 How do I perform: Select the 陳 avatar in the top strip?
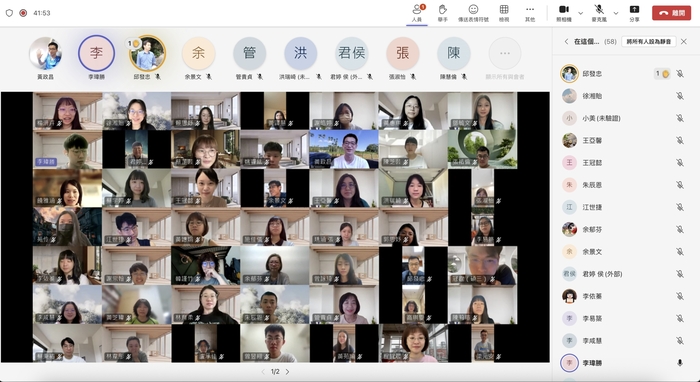pos(454,54)
